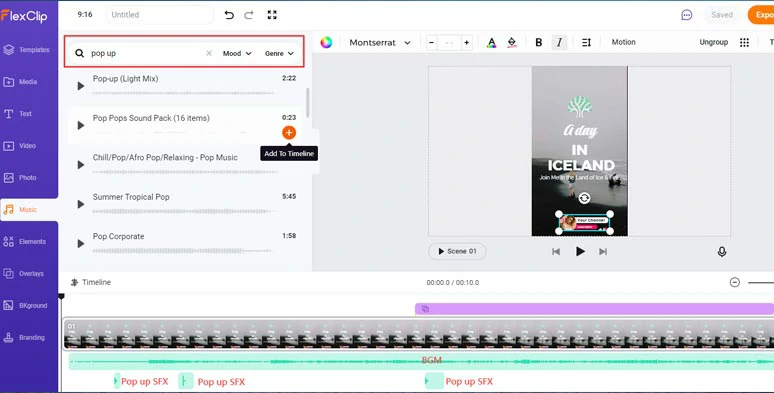This screenshot has height=393, width=774.
Task: Clear the pop up search text
Action: pos(209,53)
